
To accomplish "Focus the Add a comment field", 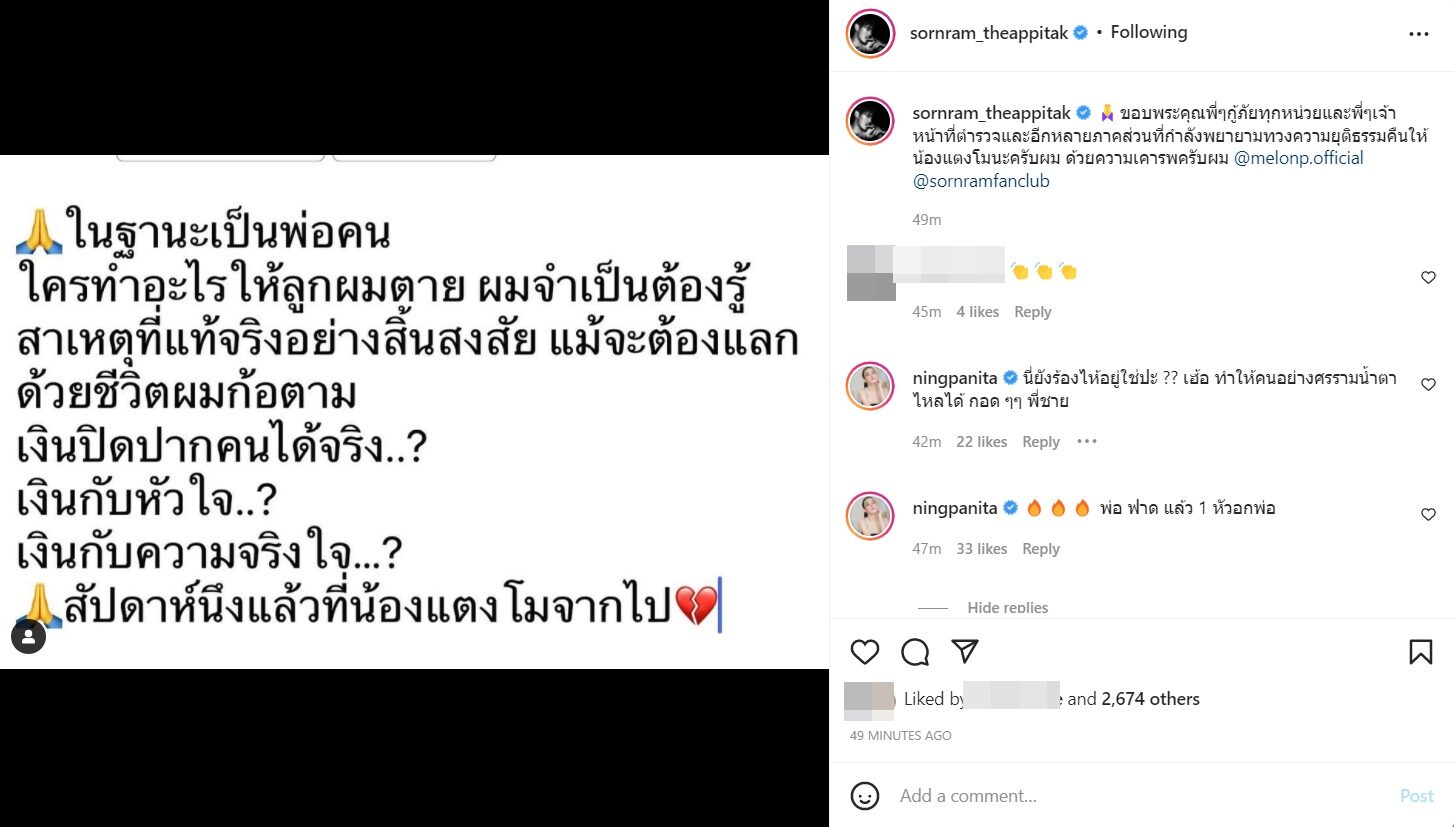I will [x=1140, y=796].
